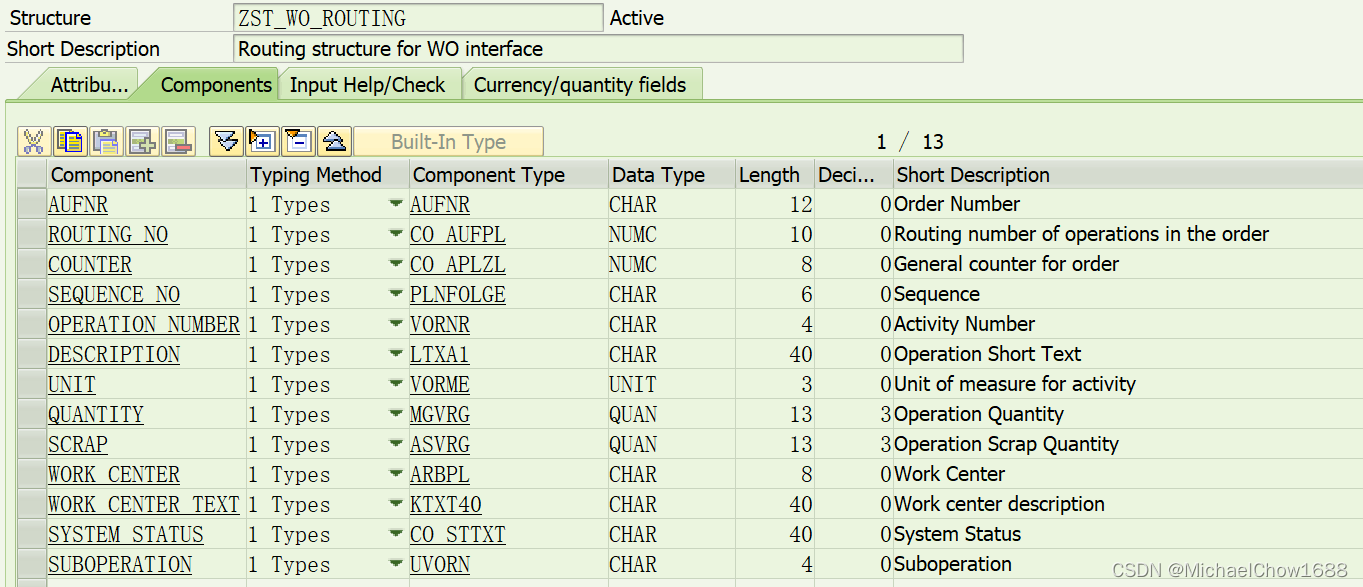
Task: Open the Typing Method dropdown for DESCRIPTION
Action: pos(397,354)
